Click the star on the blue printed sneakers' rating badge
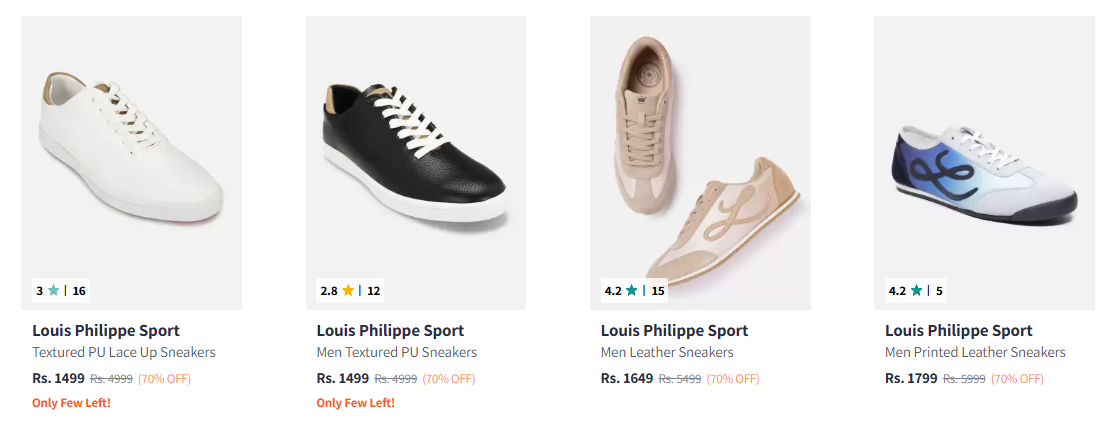The width and height of the screenshot is (1120, 422). [916, 291]
